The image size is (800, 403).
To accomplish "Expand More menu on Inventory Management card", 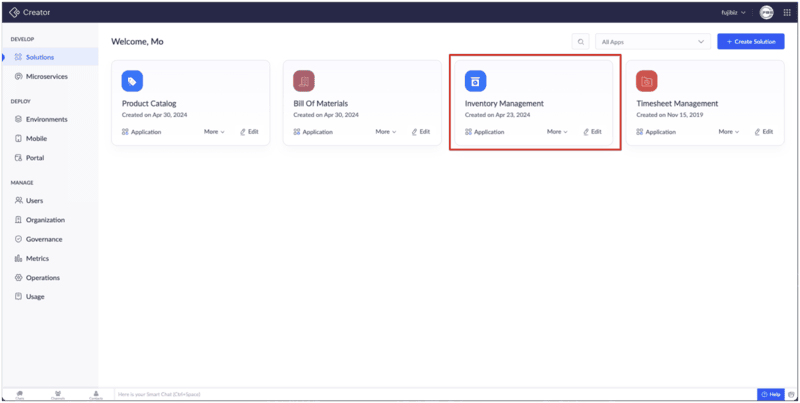I will click(x=557, y=132).
